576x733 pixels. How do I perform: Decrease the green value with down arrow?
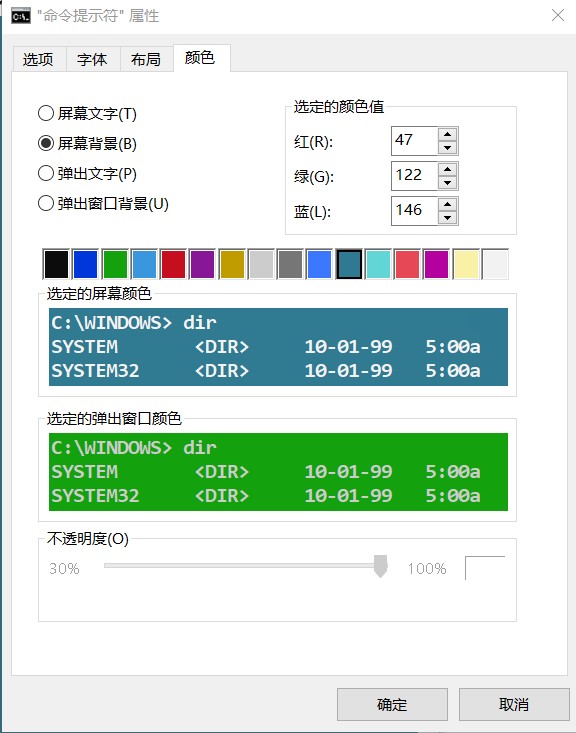tap(447, 183)
